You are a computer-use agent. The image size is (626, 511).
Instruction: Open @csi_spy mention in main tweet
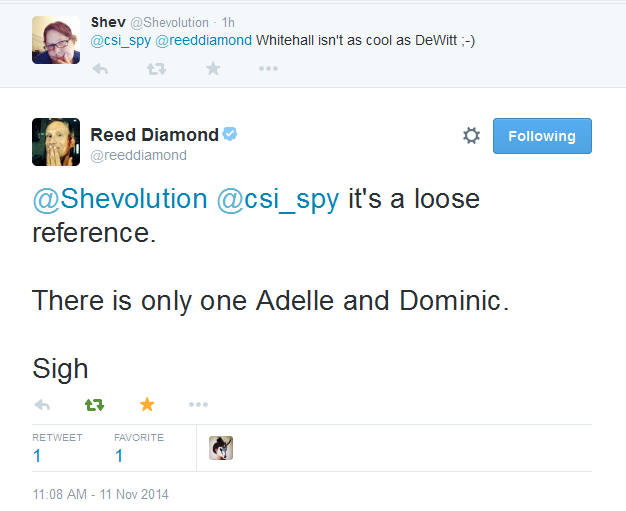point(278,199)
